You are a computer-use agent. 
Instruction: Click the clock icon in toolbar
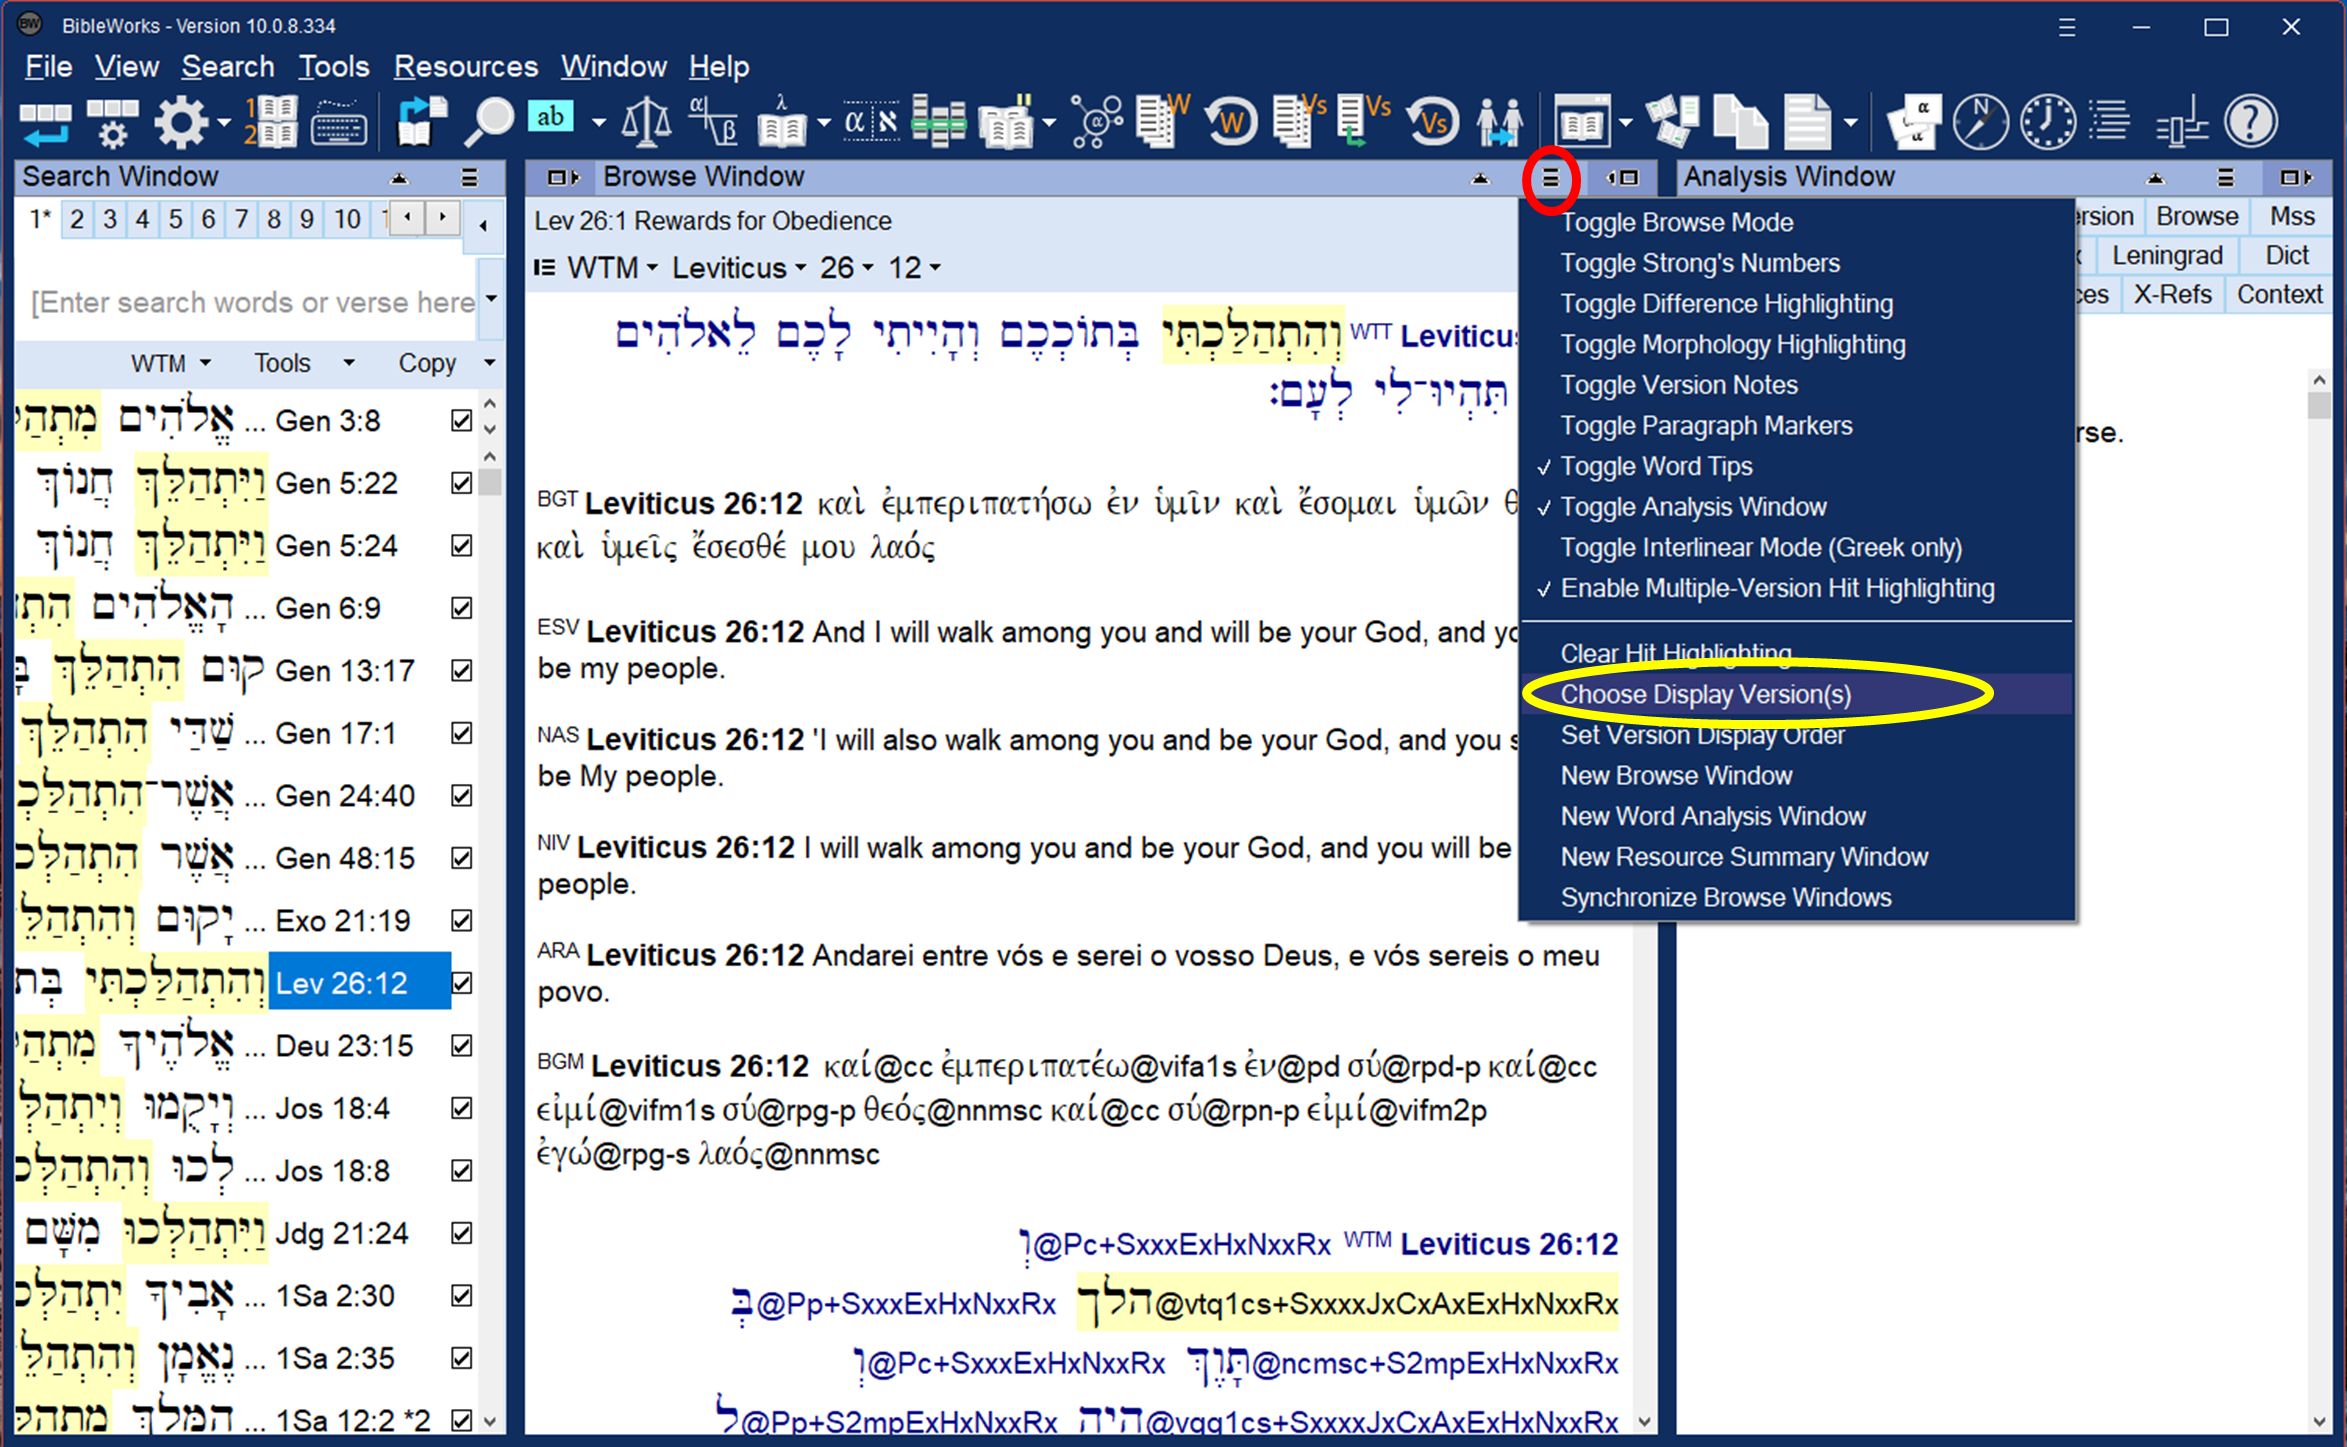point(2047,122)
